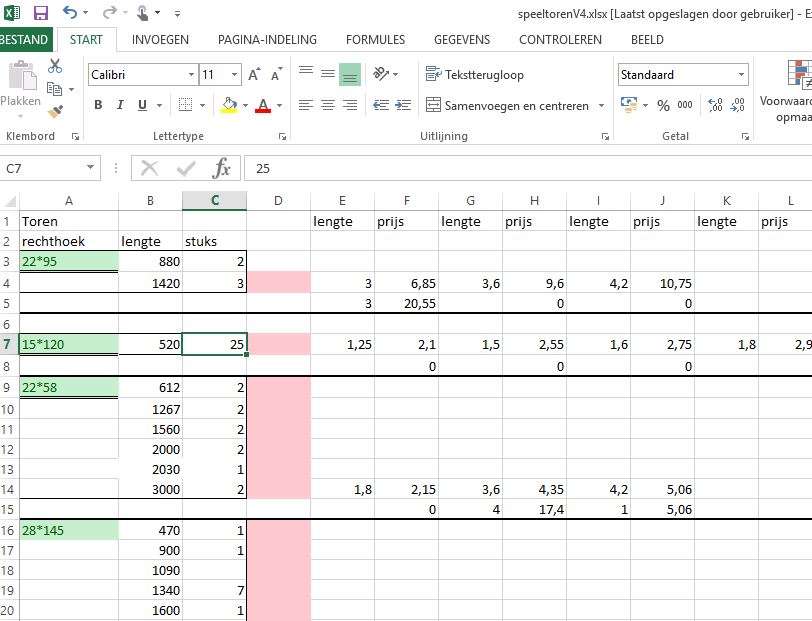Image resolution: width=812 pixels, height=621 pixels.
Task: Click the increase decimal icon
Action: [715, 105]
